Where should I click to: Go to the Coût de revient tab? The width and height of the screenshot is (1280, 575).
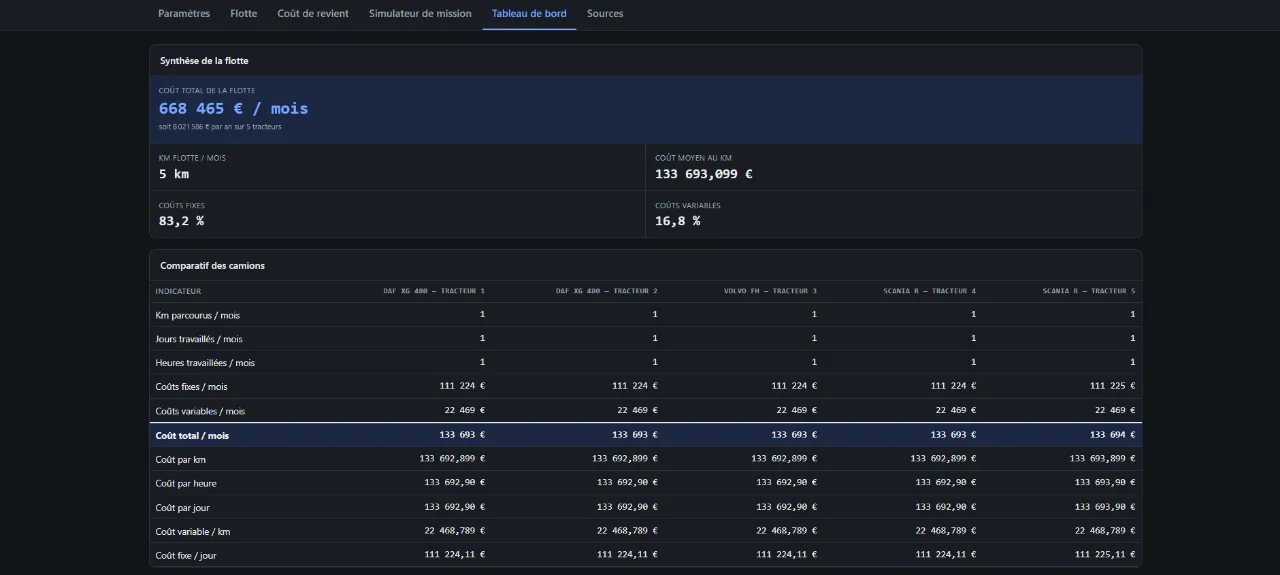[313, 14]
